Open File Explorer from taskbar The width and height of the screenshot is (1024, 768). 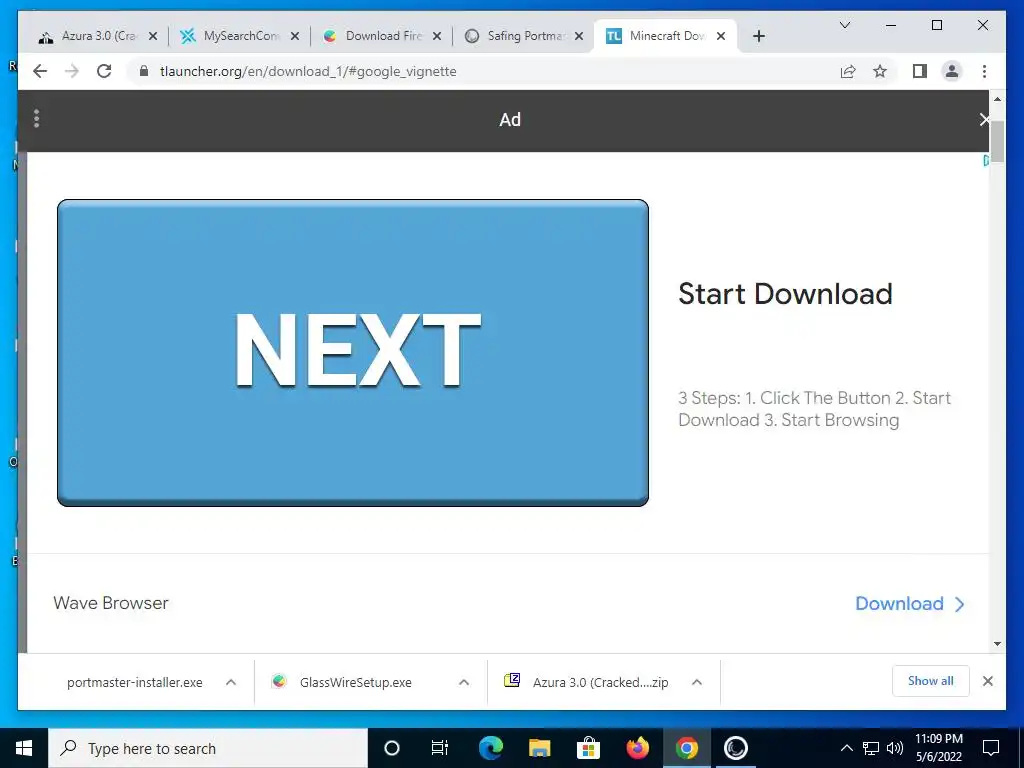tap(539, 748)
